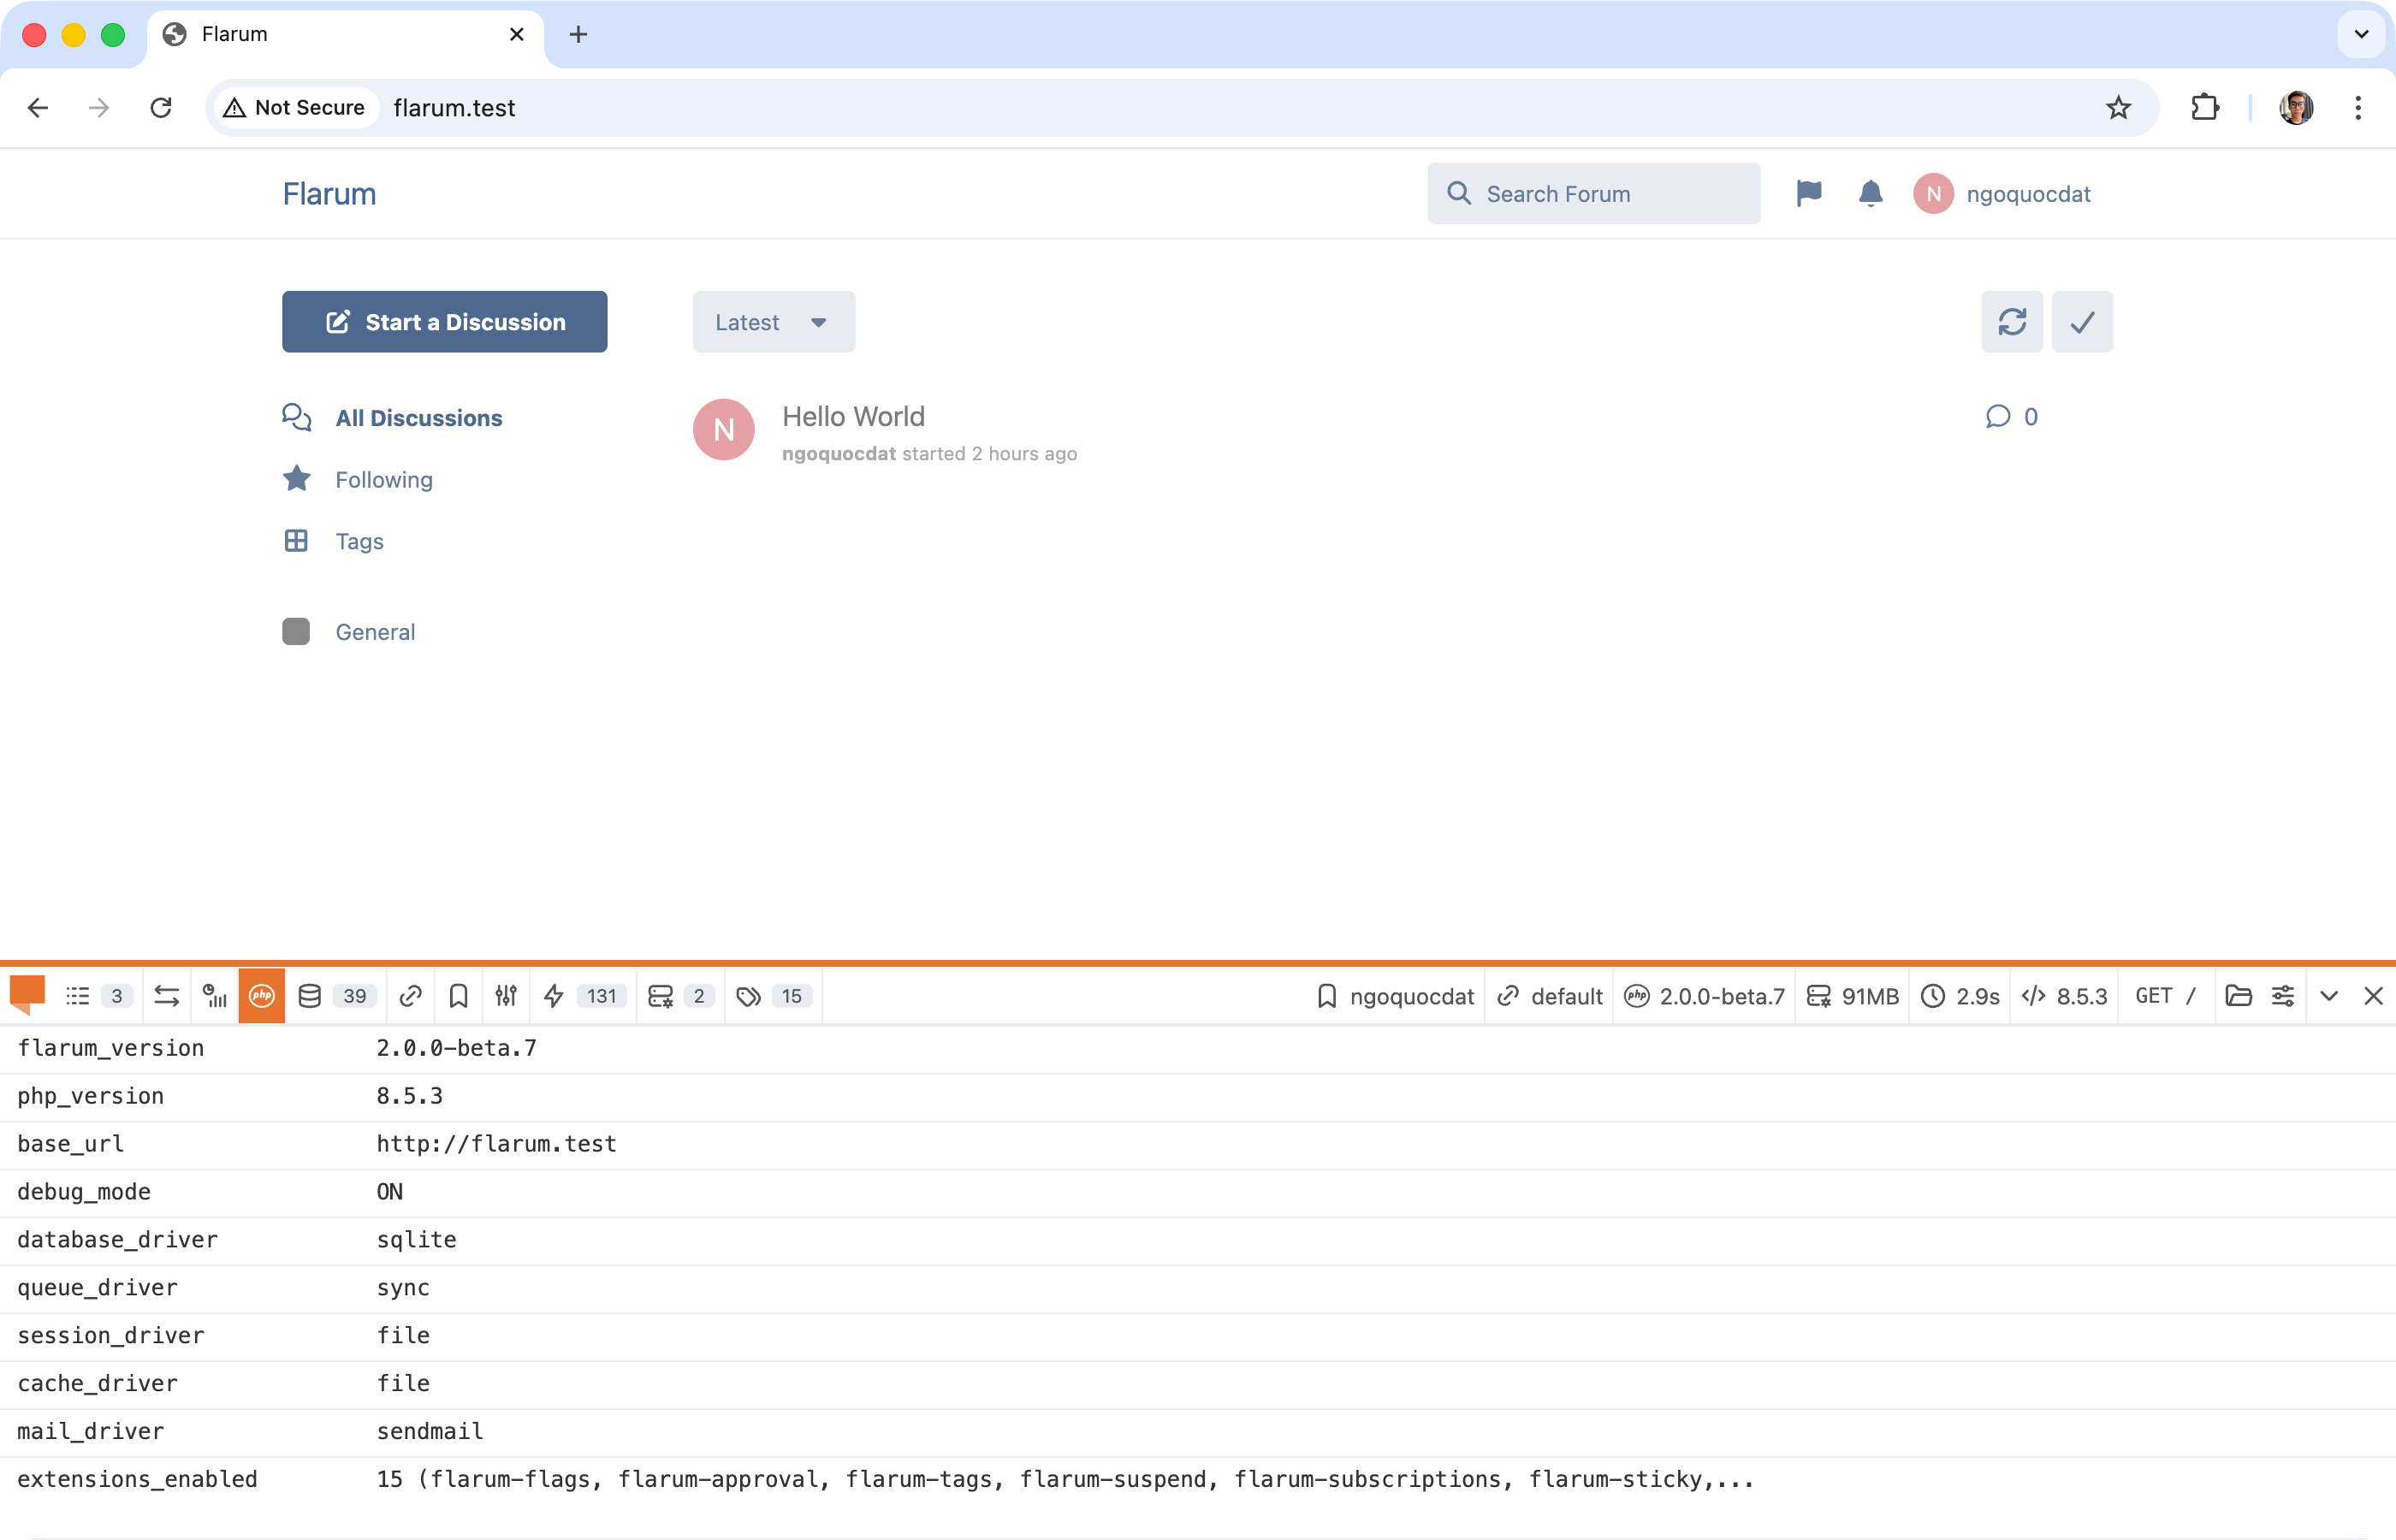Image resolution: width=2396 pixels, height=1540 pixels.
Task: Click the Tags grid icon in sidebar
Action: pyautogui.click(x=296, y=541)
